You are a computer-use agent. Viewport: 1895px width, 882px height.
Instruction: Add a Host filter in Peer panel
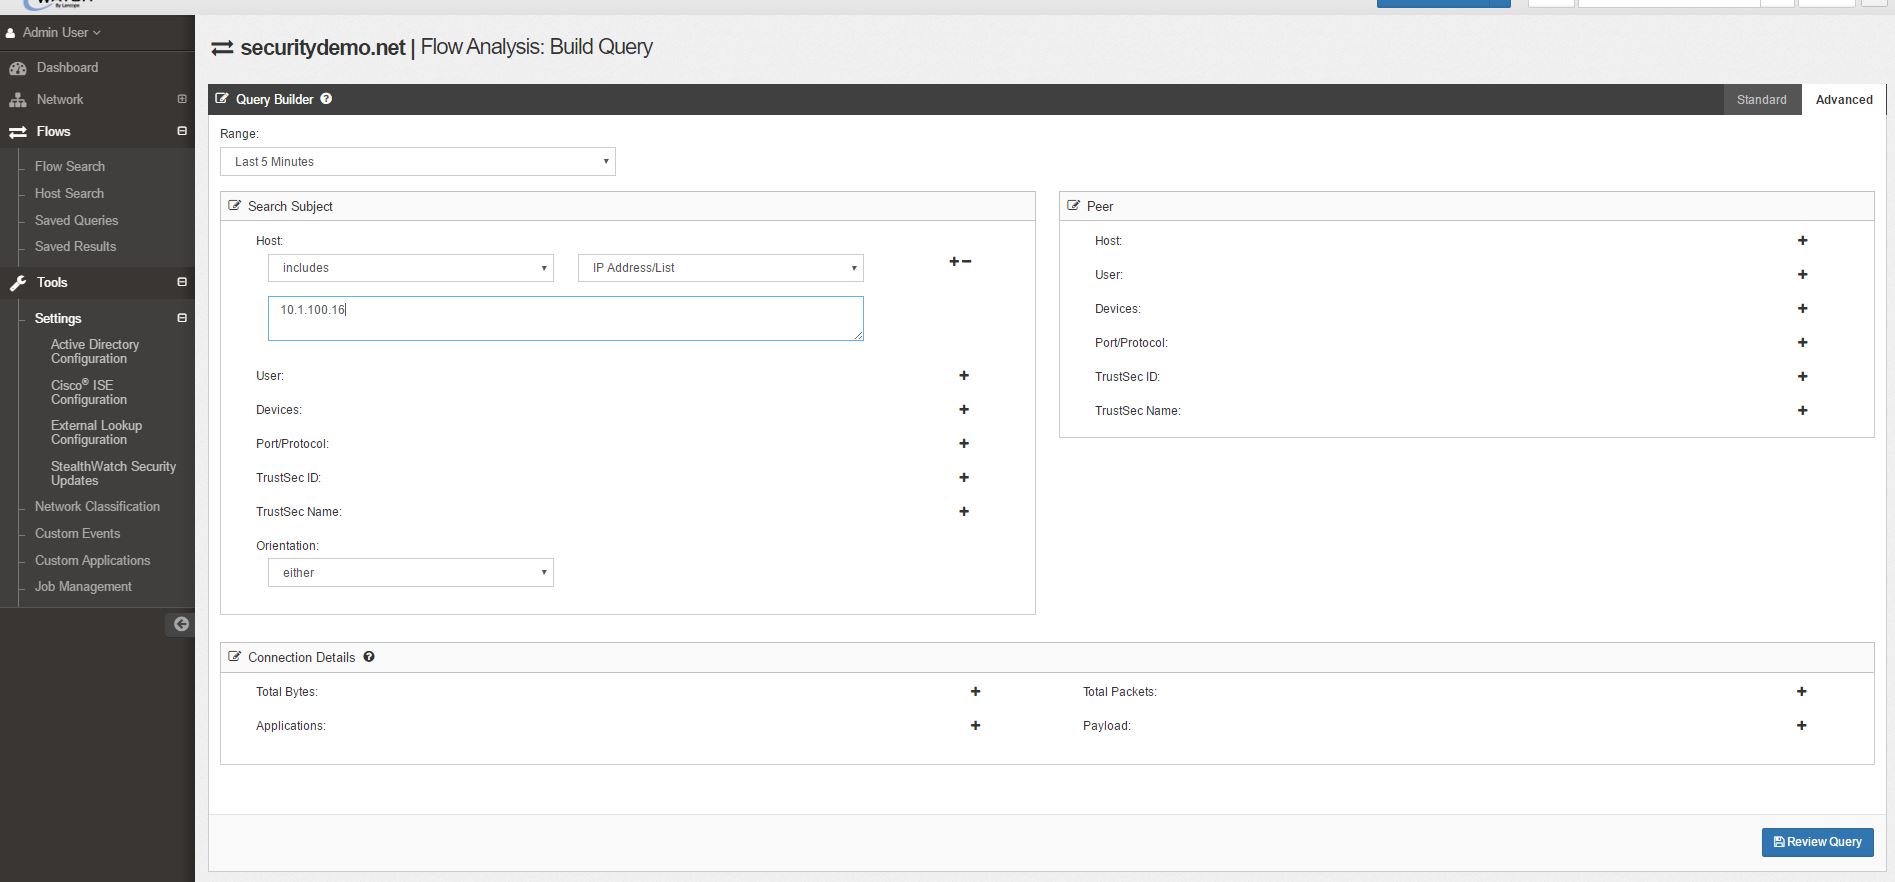(1802, 241)
